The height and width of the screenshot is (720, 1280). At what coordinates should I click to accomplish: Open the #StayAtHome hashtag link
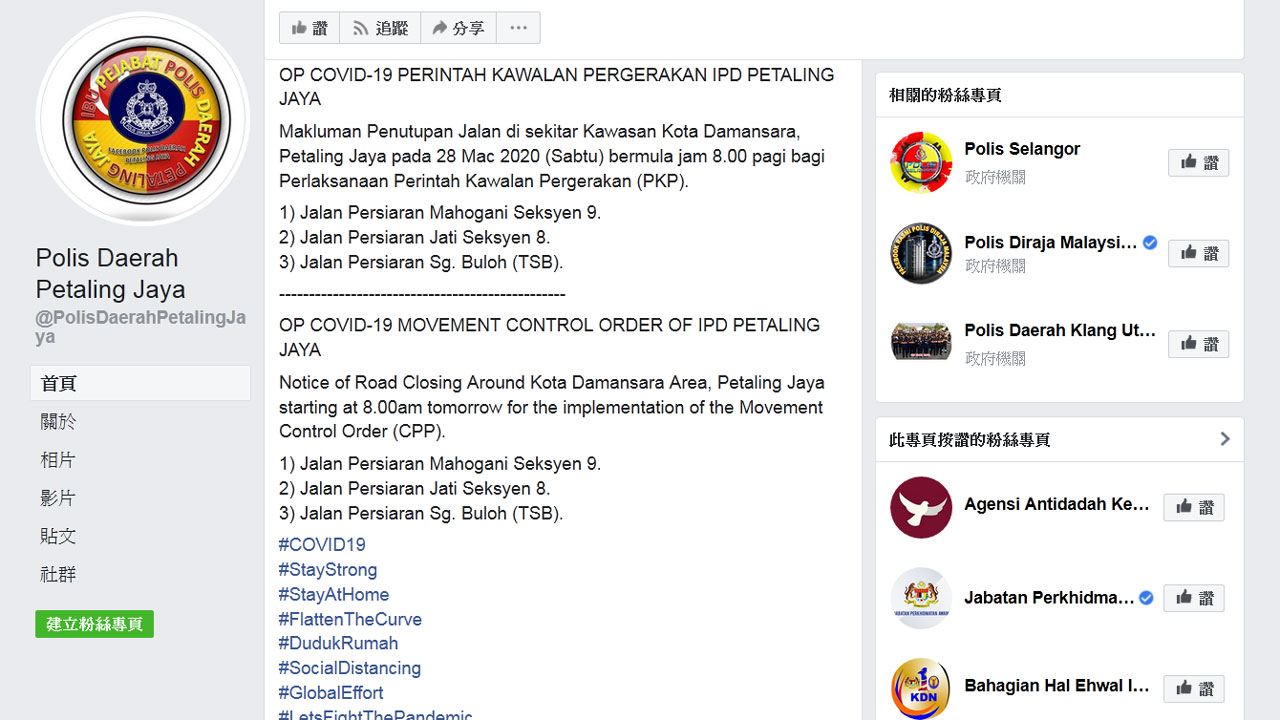[334, 594]
